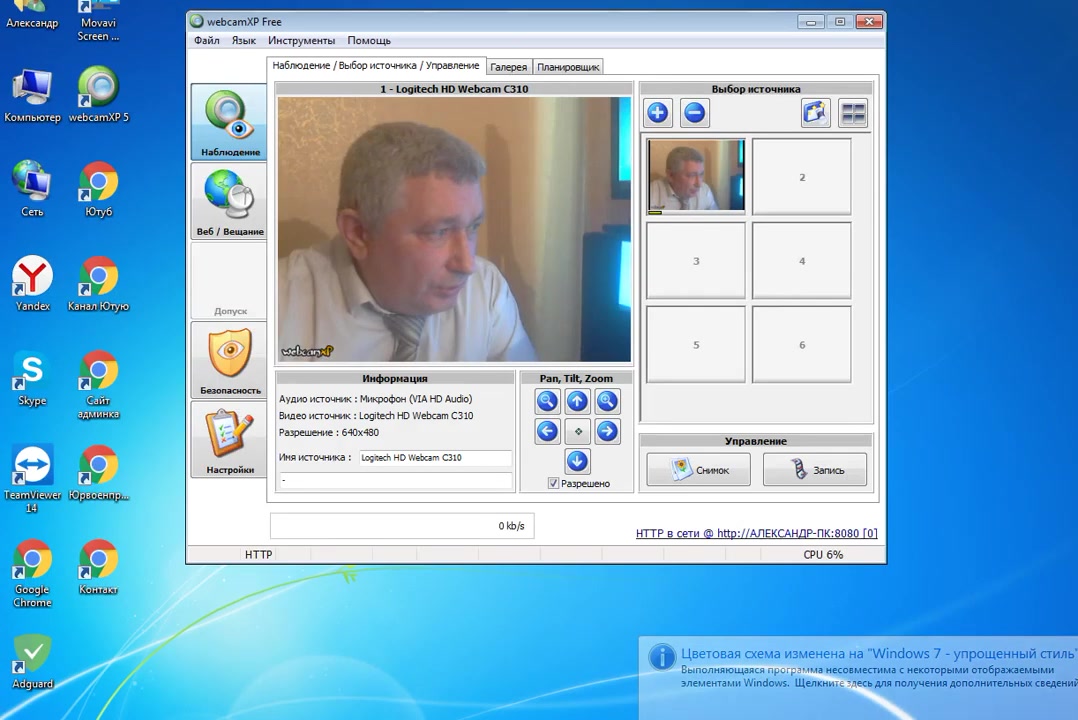The image size is (1078, 720).
Task: Click the "Микрофон (VIA HD Audio)" audio source text
Action: (x=416, y=399)
